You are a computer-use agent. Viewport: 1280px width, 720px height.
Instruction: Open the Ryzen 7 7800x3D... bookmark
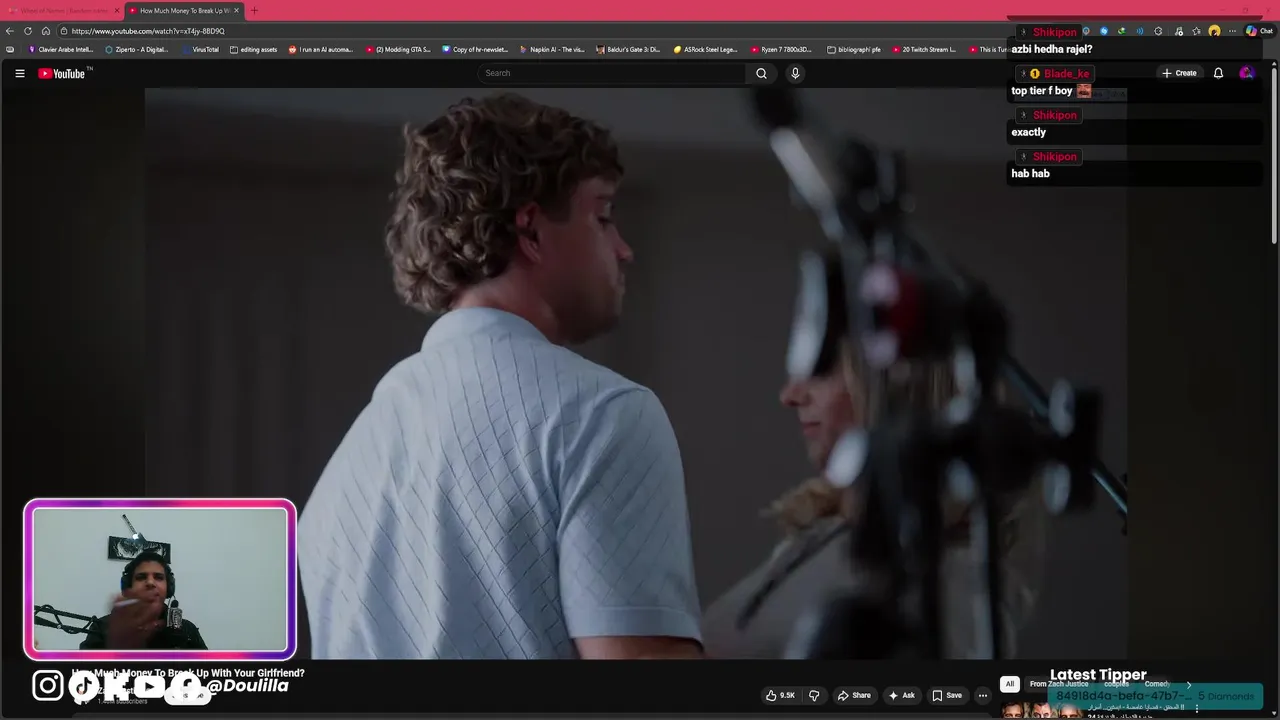(781, 49)
